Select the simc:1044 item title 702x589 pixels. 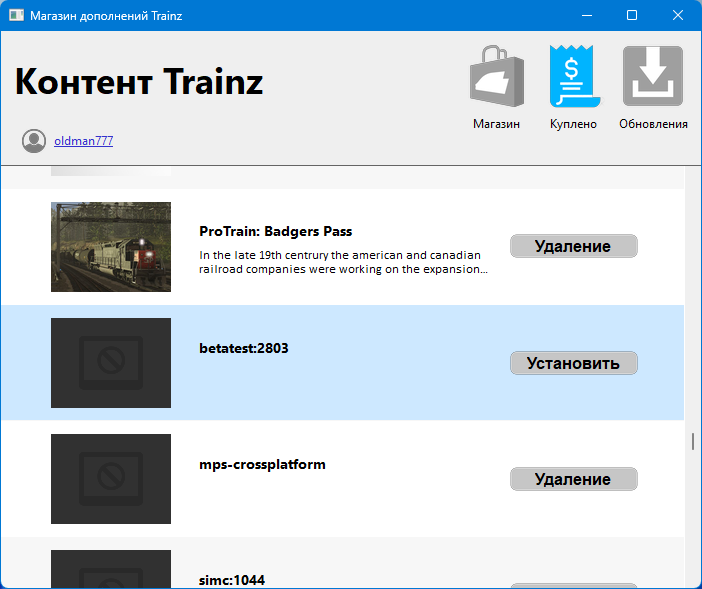click(232, 580)
